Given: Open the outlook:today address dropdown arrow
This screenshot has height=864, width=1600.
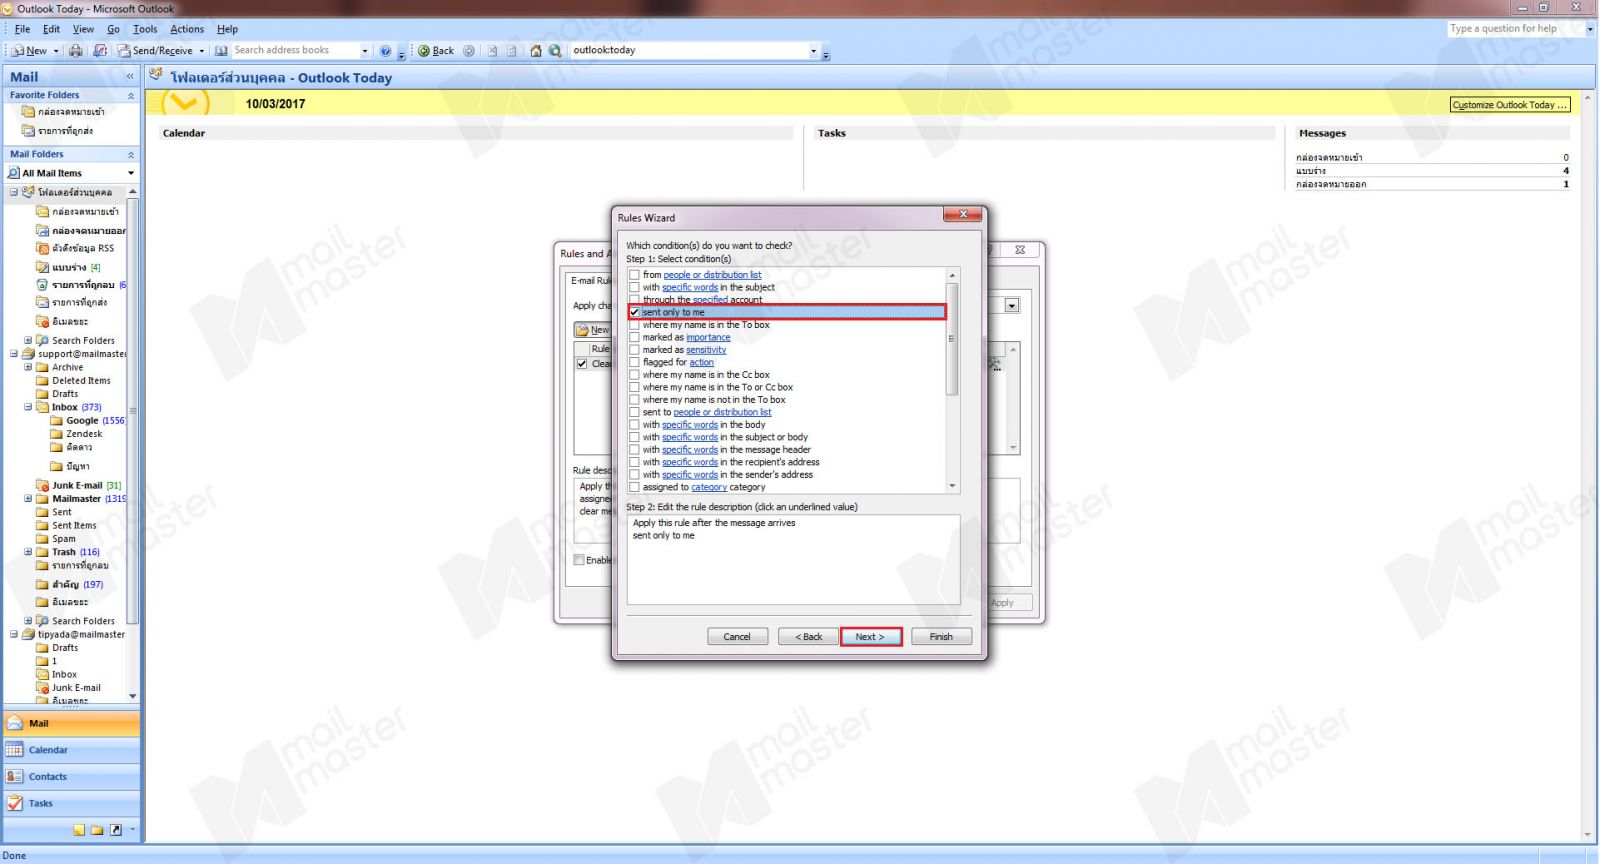Looking at the screenshot, I should point(813,51).
